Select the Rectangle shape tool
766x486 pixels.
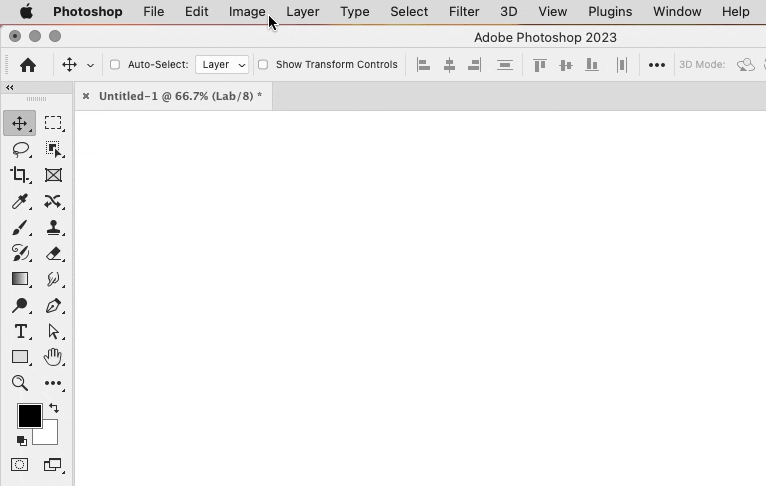[20, 357]
